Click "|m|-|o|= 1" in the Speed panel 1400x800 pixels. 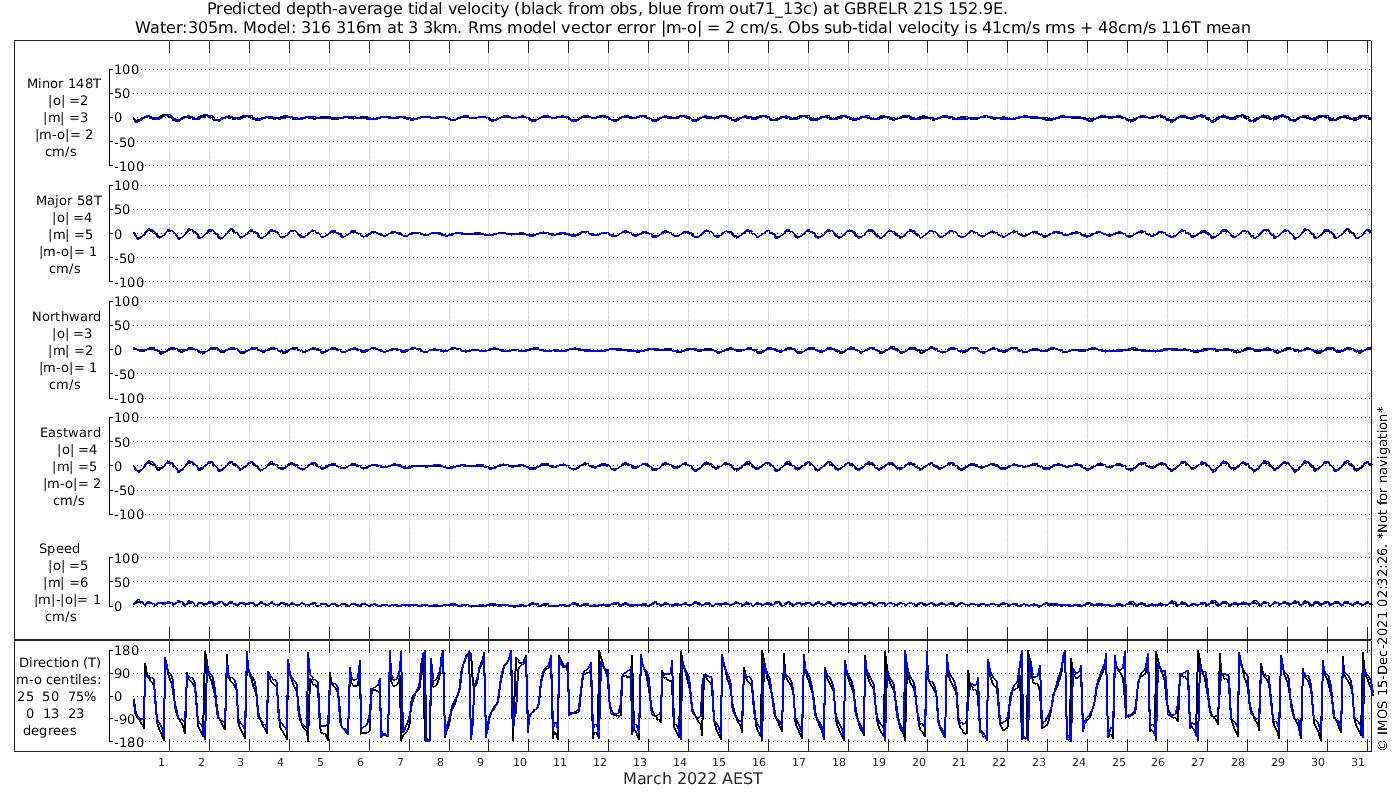click(x=68, y=600)
